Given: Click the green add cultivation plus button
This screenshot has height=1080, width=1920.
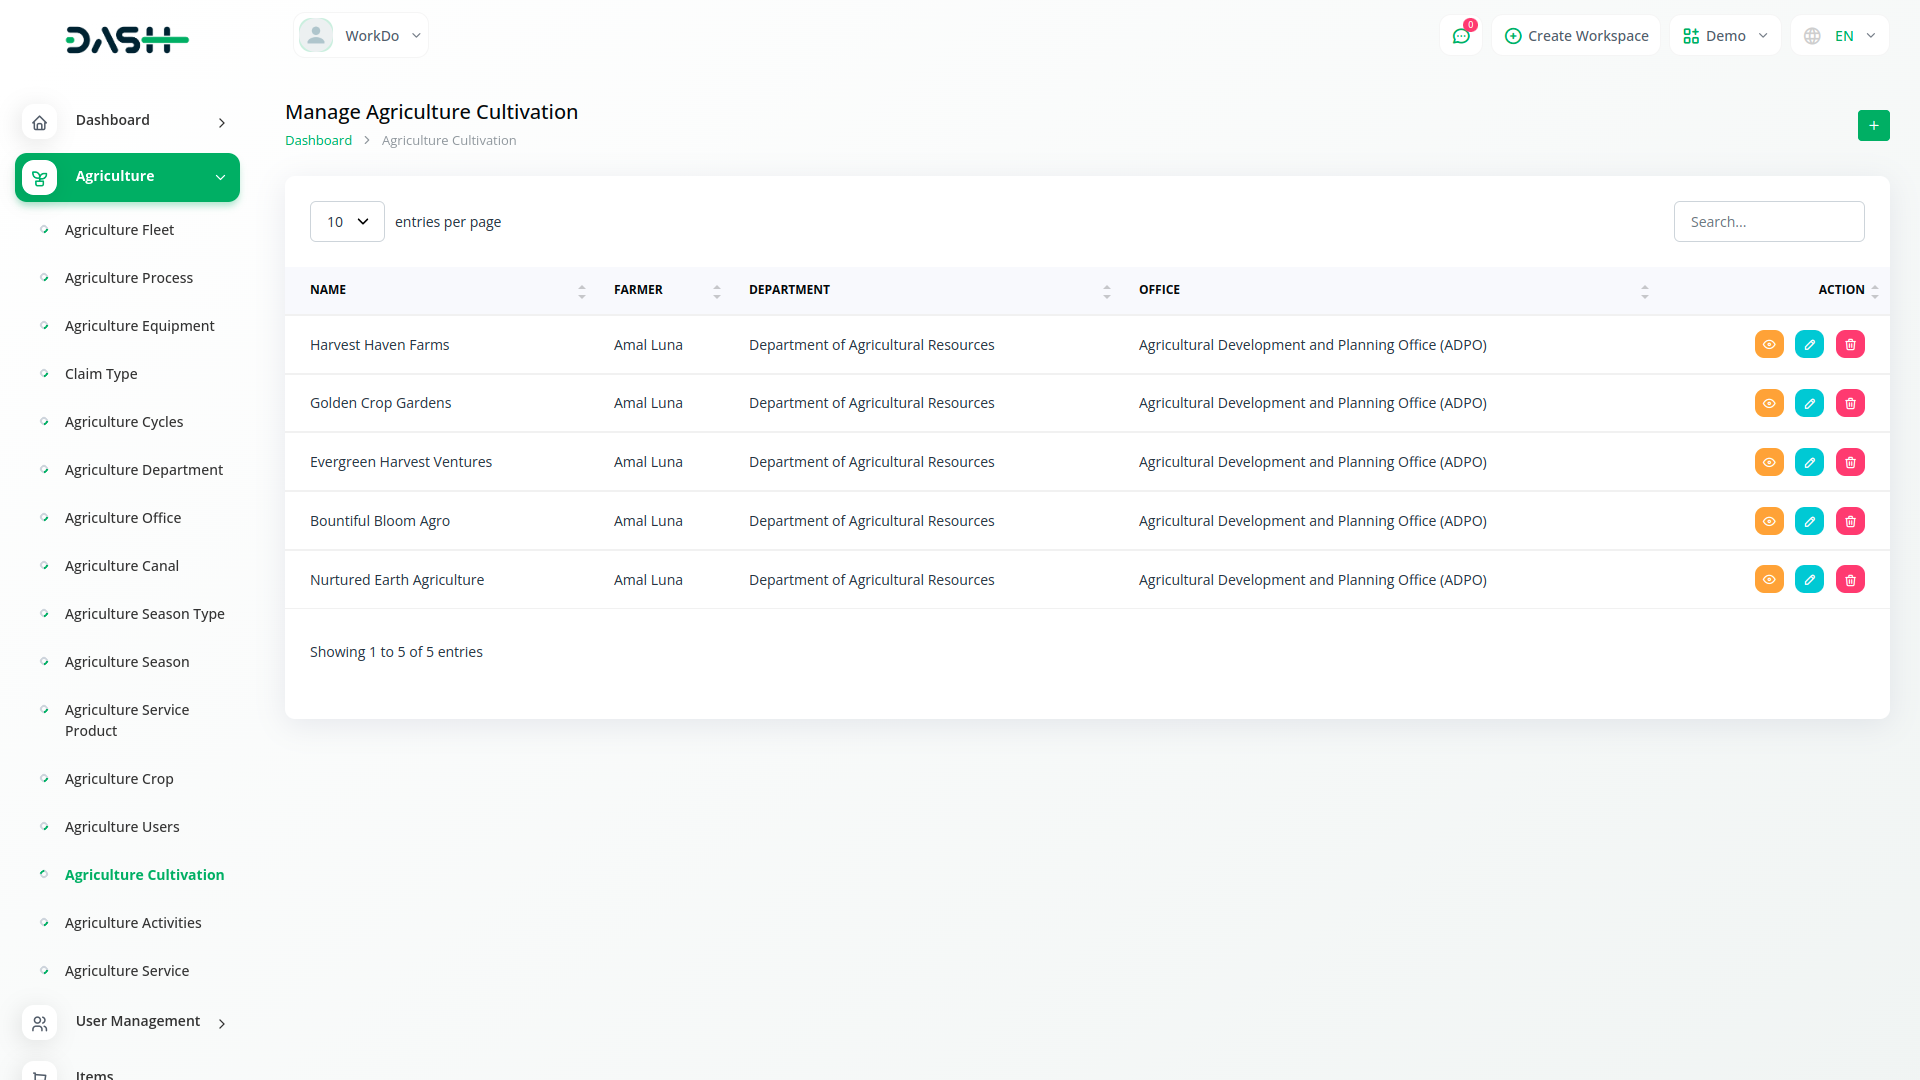Looking at the screenshot, I should coord(1873,126).
